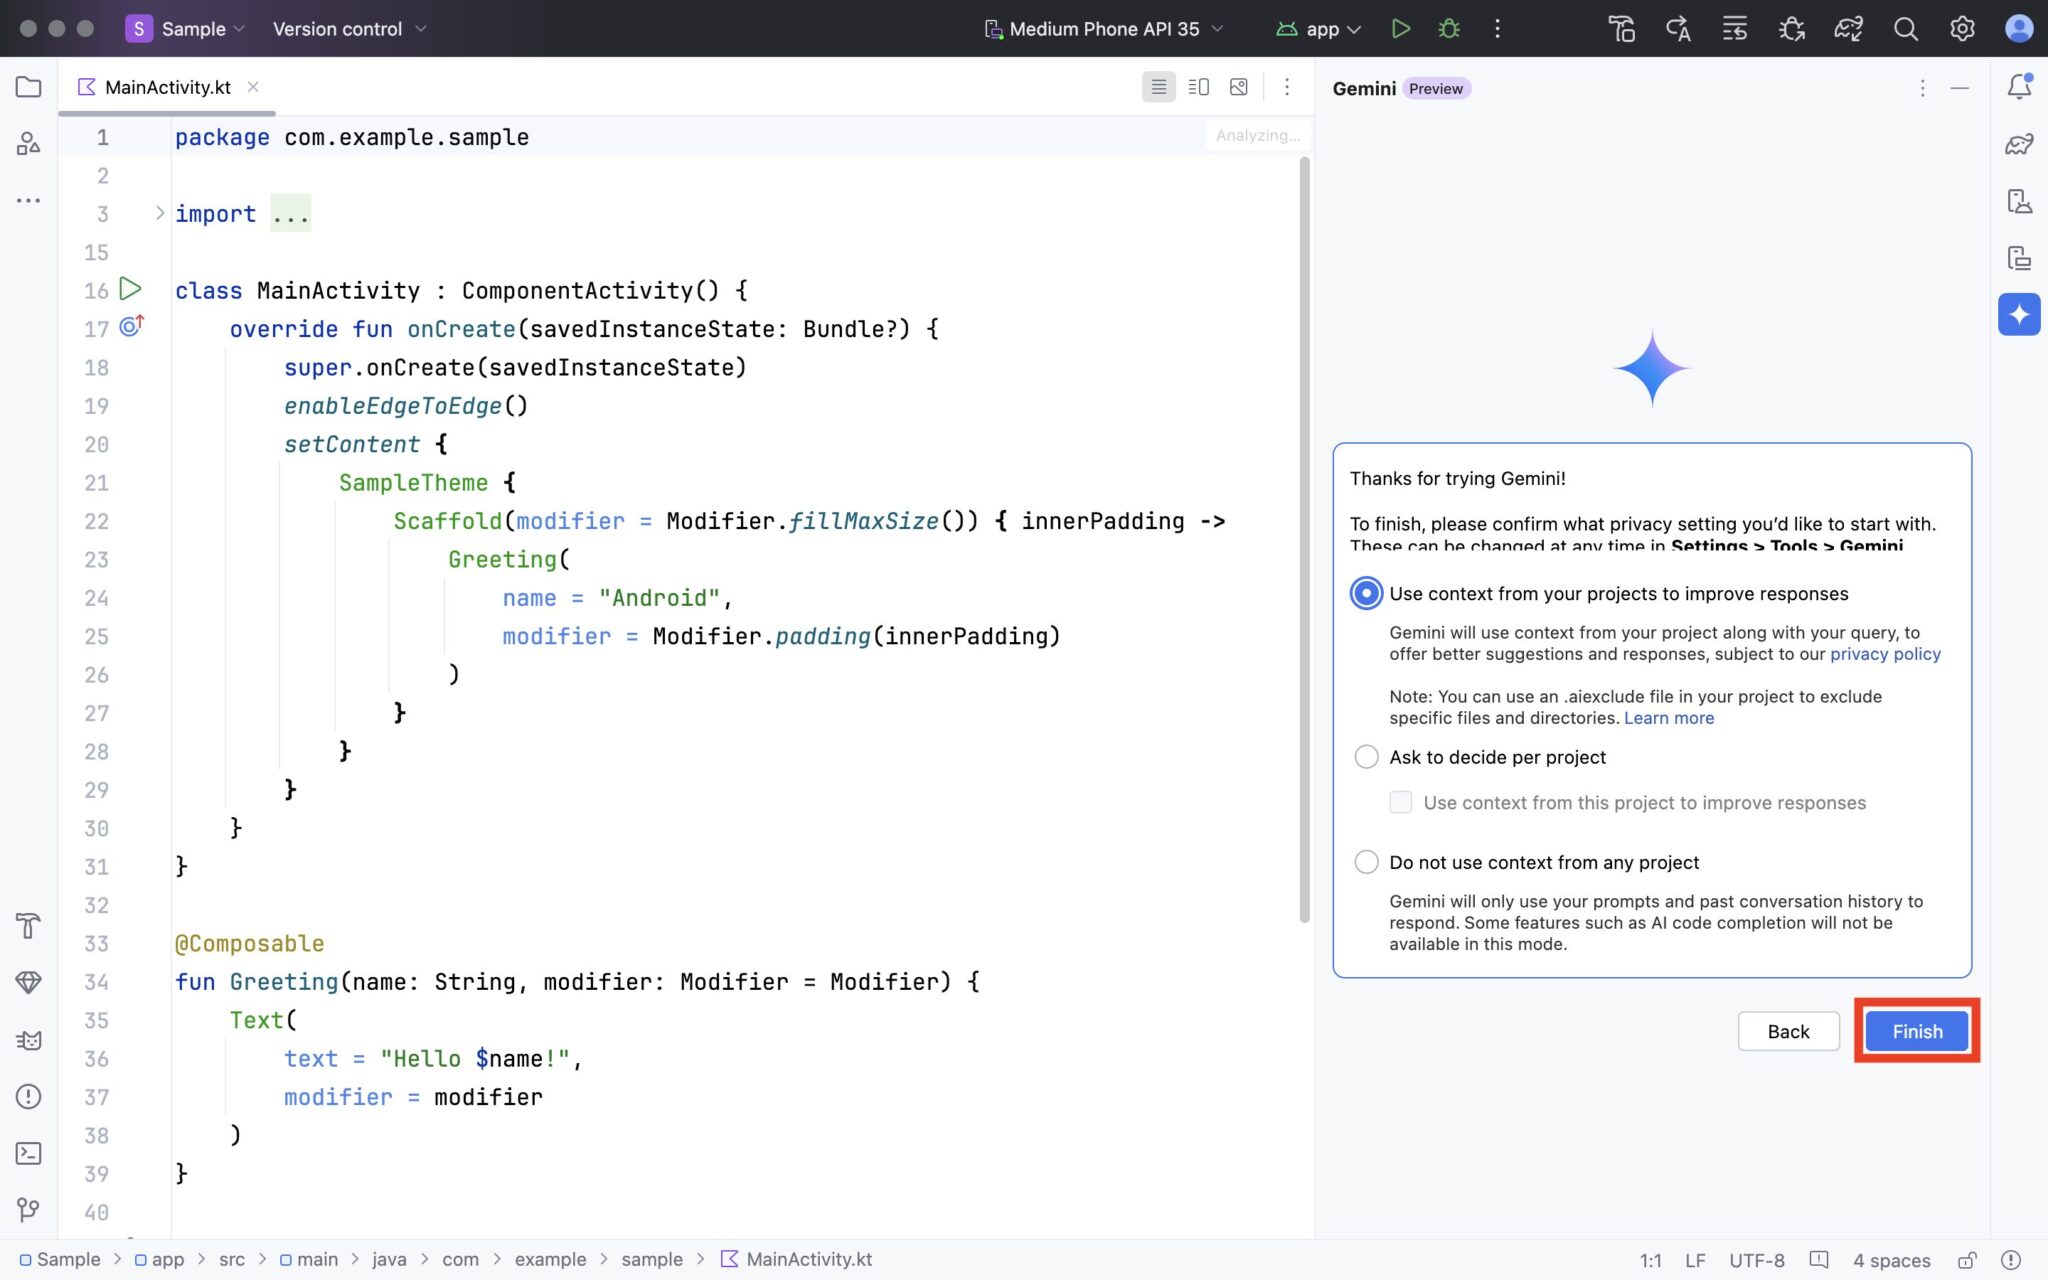Open Search Everywhere

(x=1905, y=28)
